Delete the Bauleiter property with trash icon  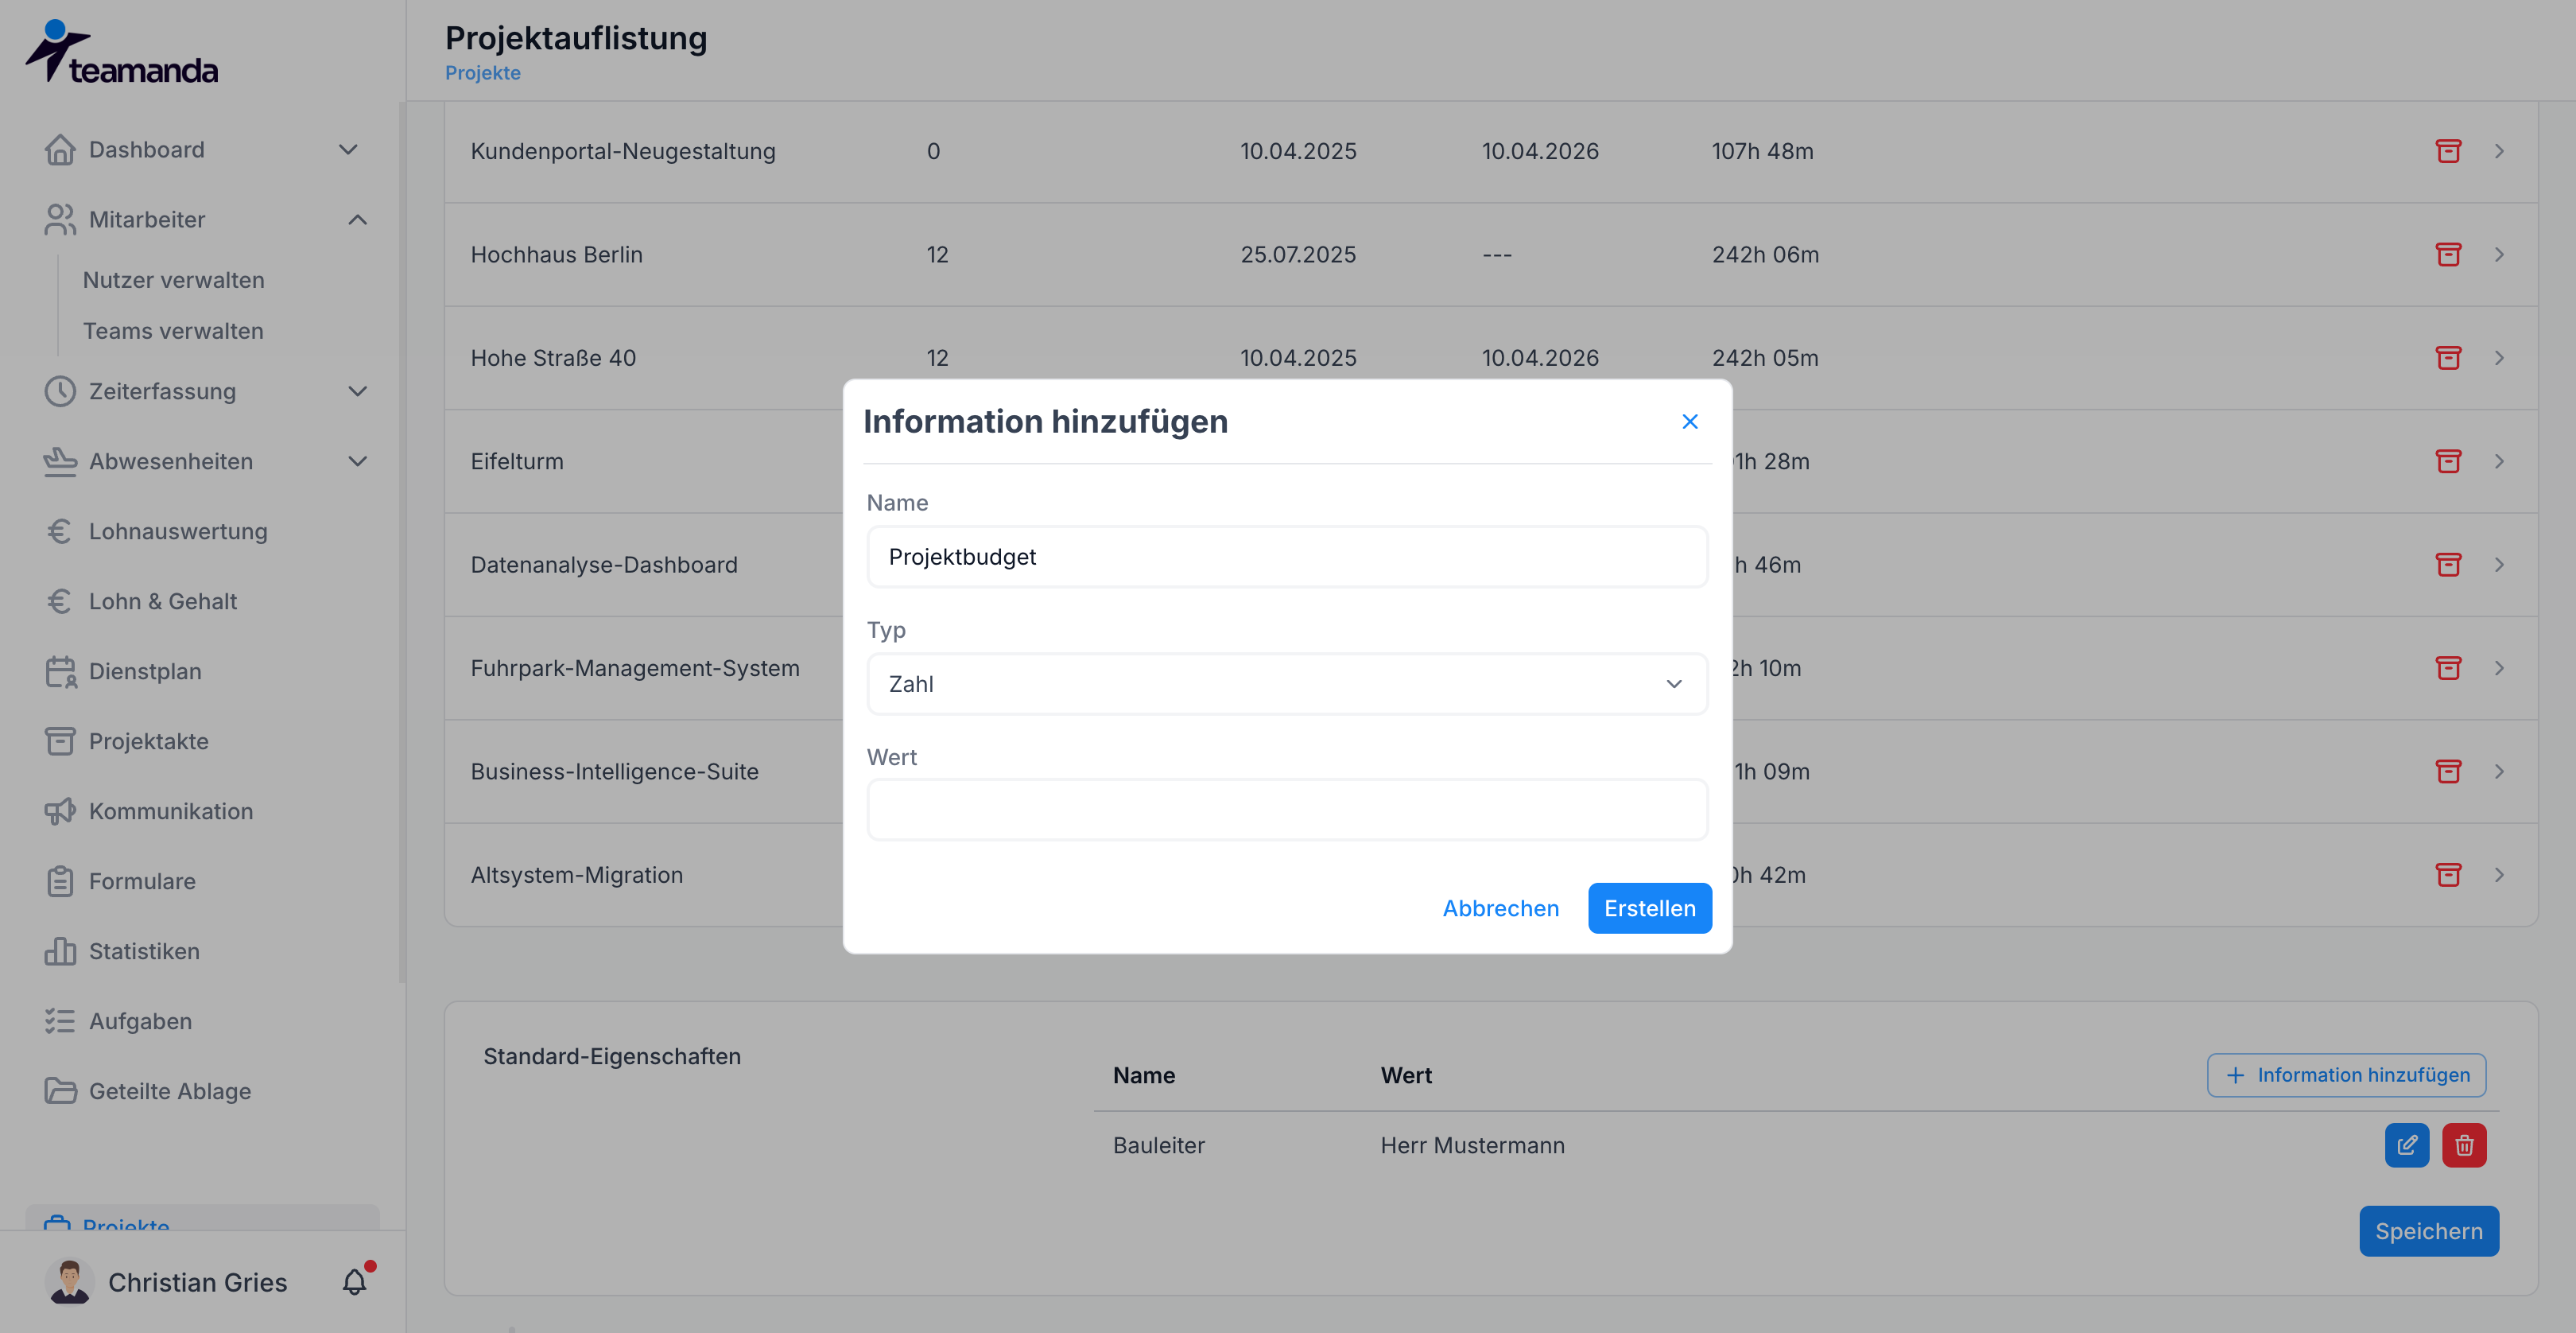(x=2463, y=1145)
